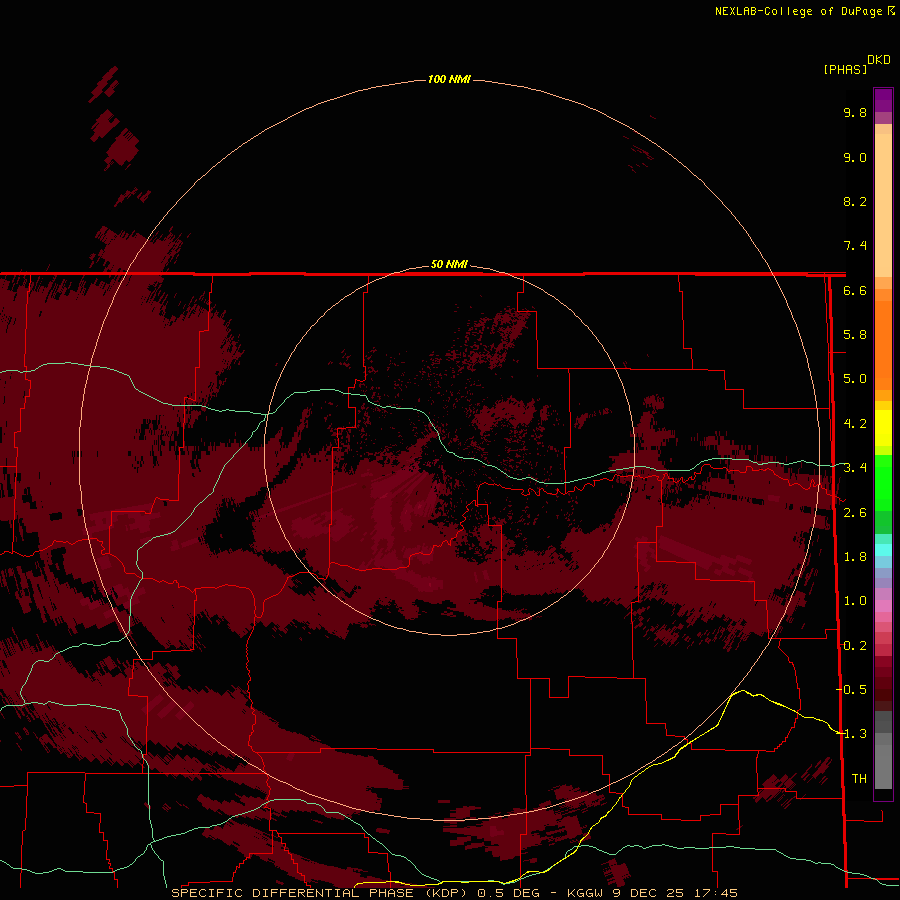
Task: Click the -1.3 value on the color scale
Action: 851,734
